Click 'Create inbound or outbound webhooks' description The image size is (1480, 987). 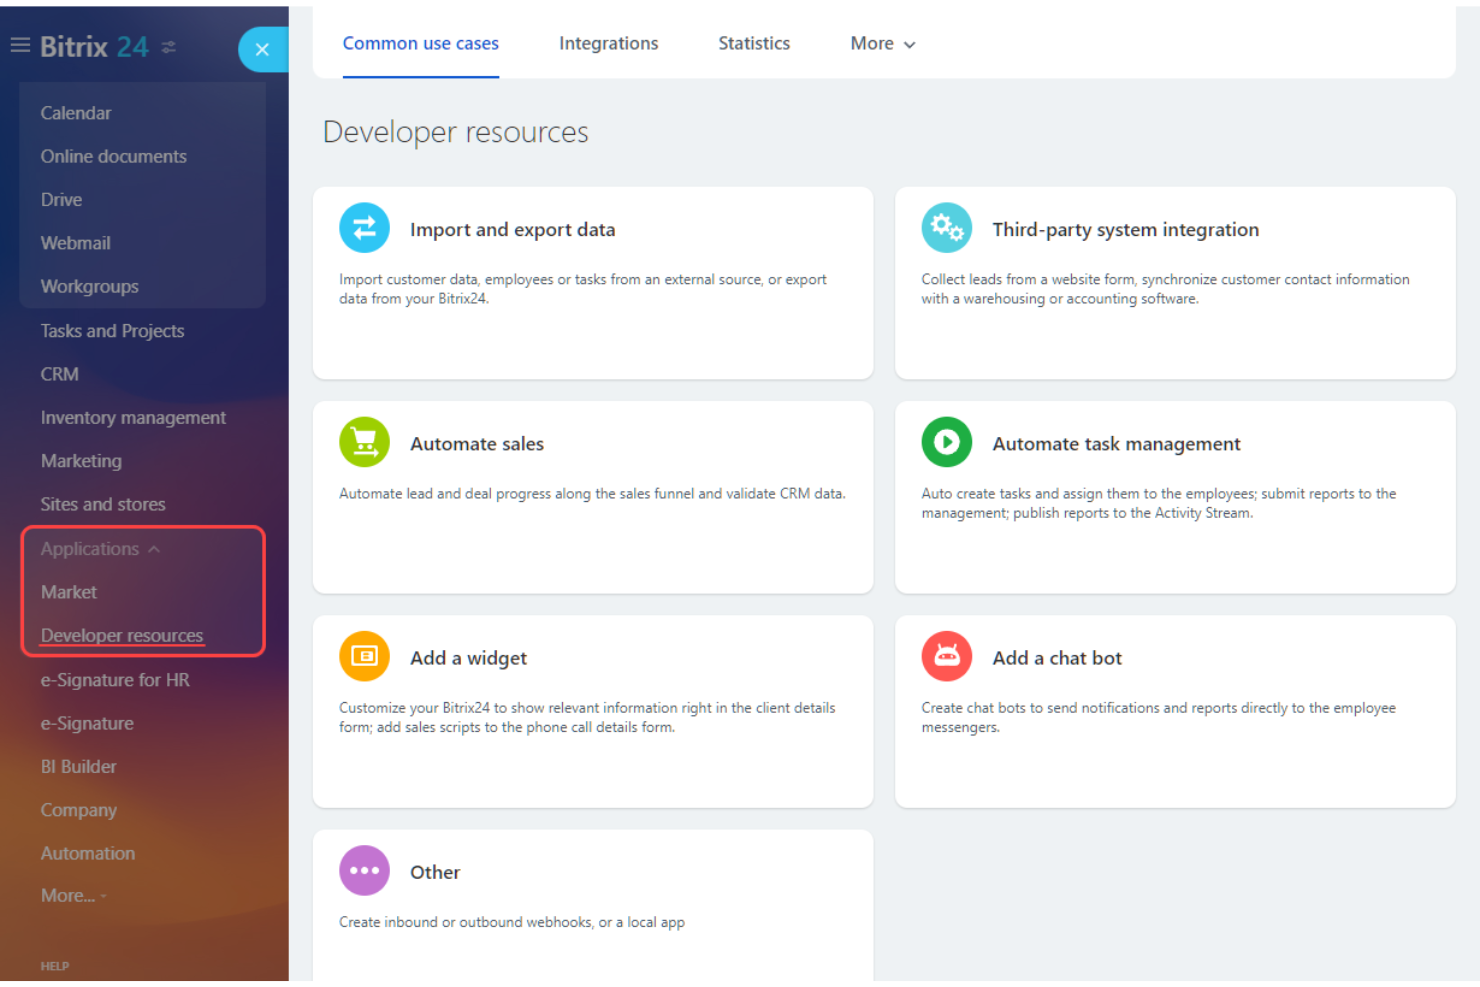[x=511, y=922]
